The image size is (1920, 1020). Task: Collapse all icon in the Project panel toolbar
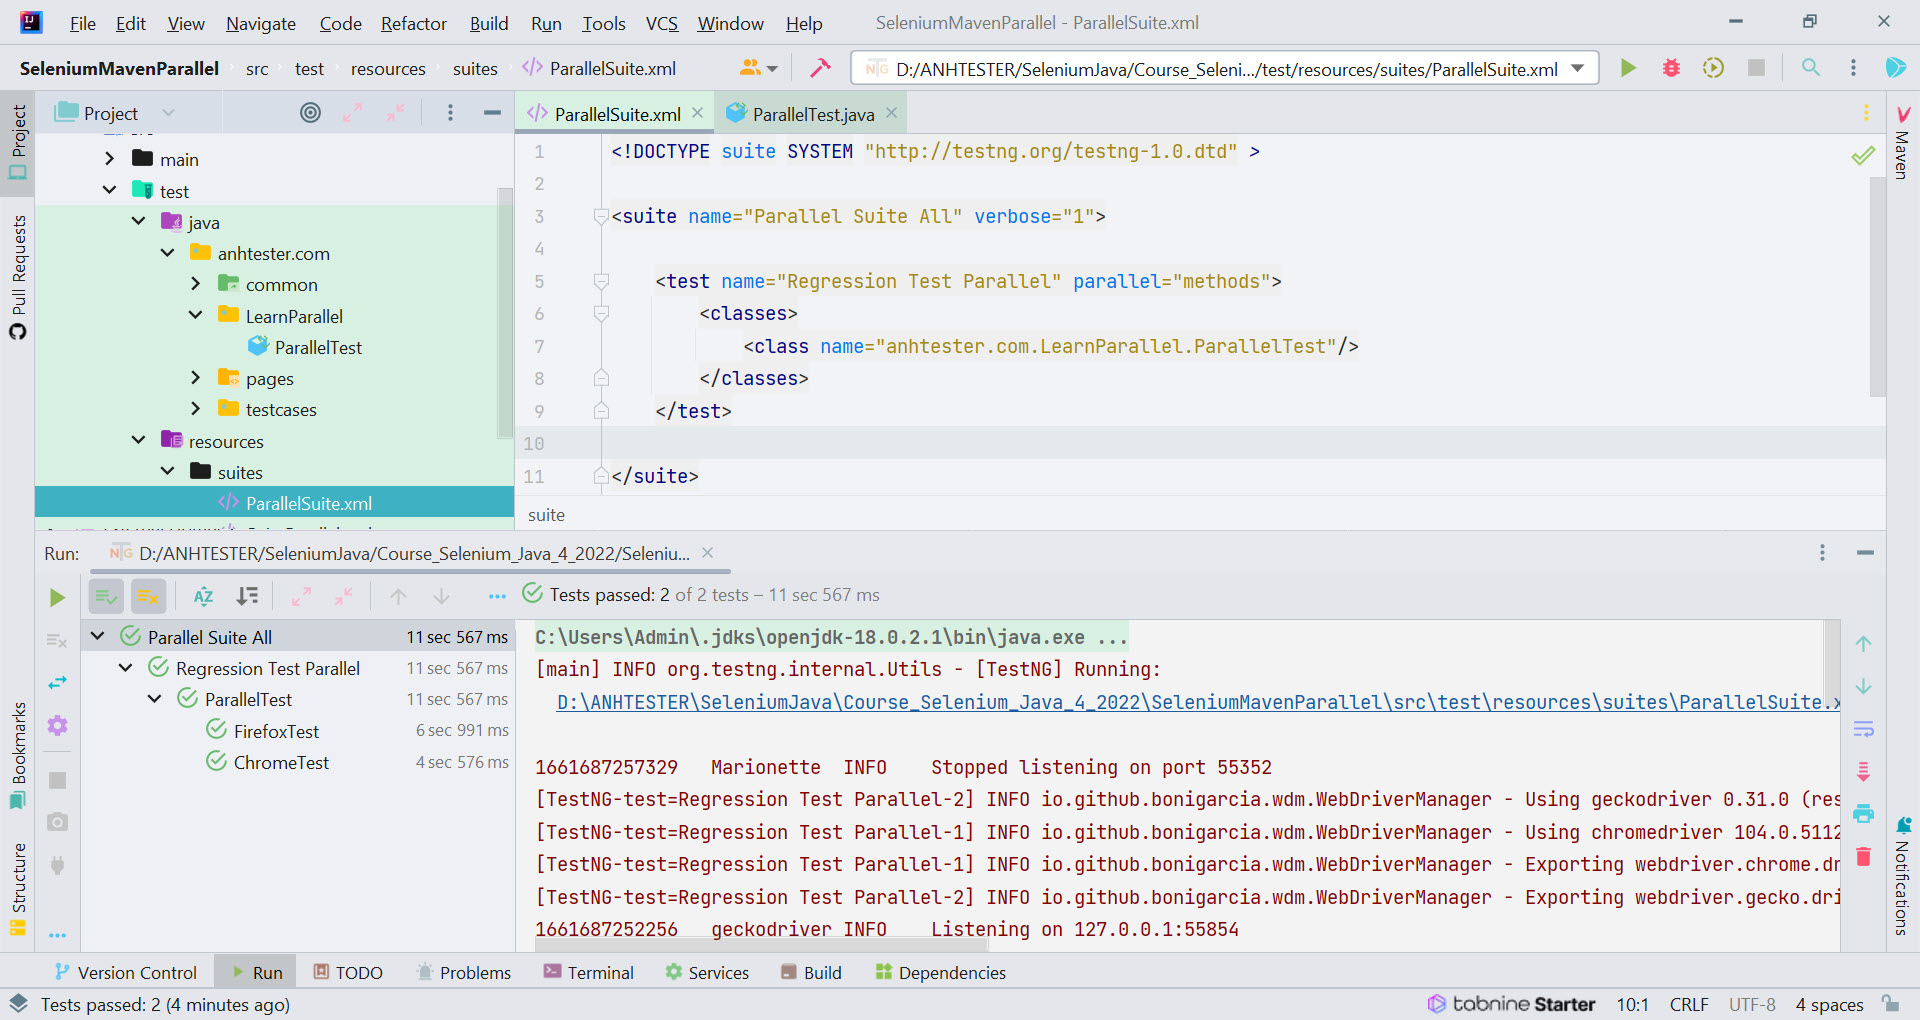(396, 113)
